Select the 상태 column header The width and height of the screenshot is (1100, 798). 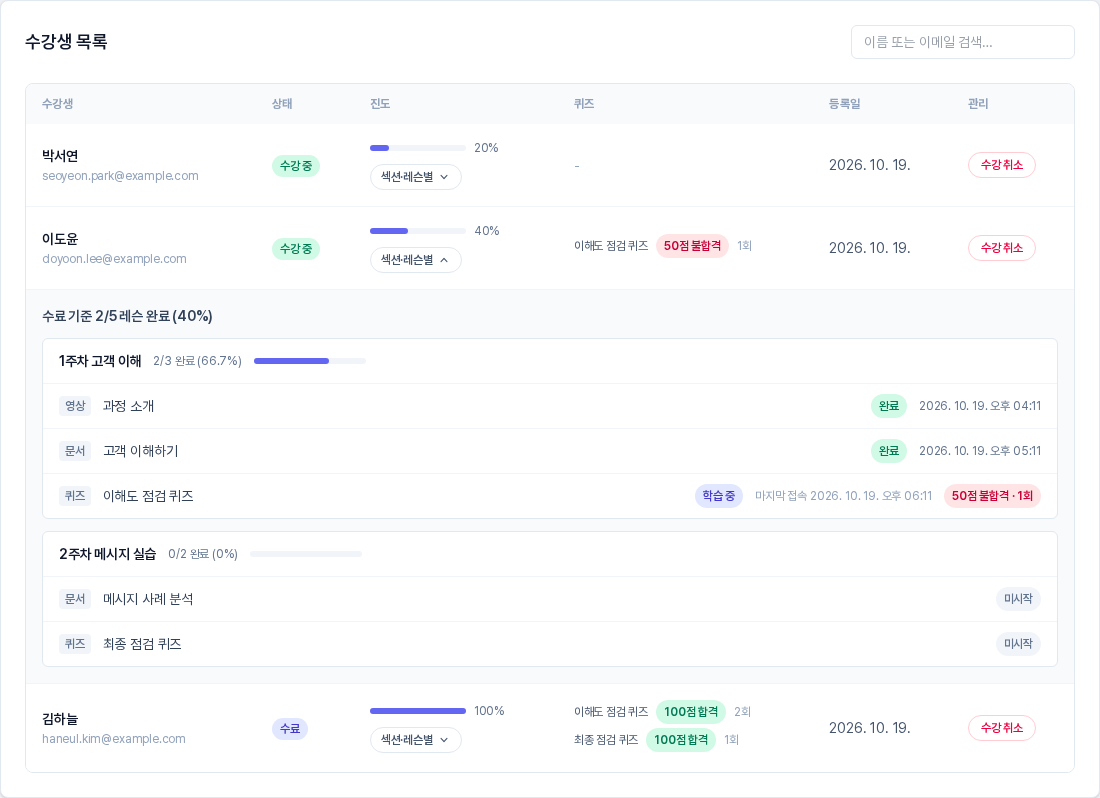click(x=282, y=104)
